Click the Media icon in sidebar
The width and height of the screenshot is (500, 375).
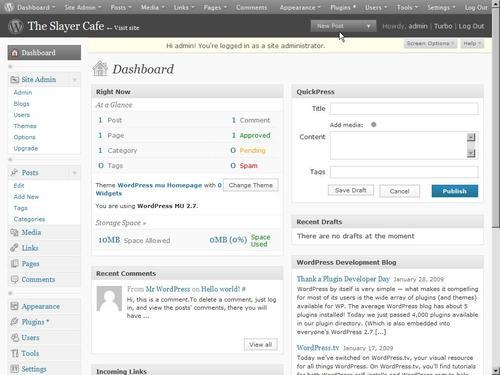14,232
